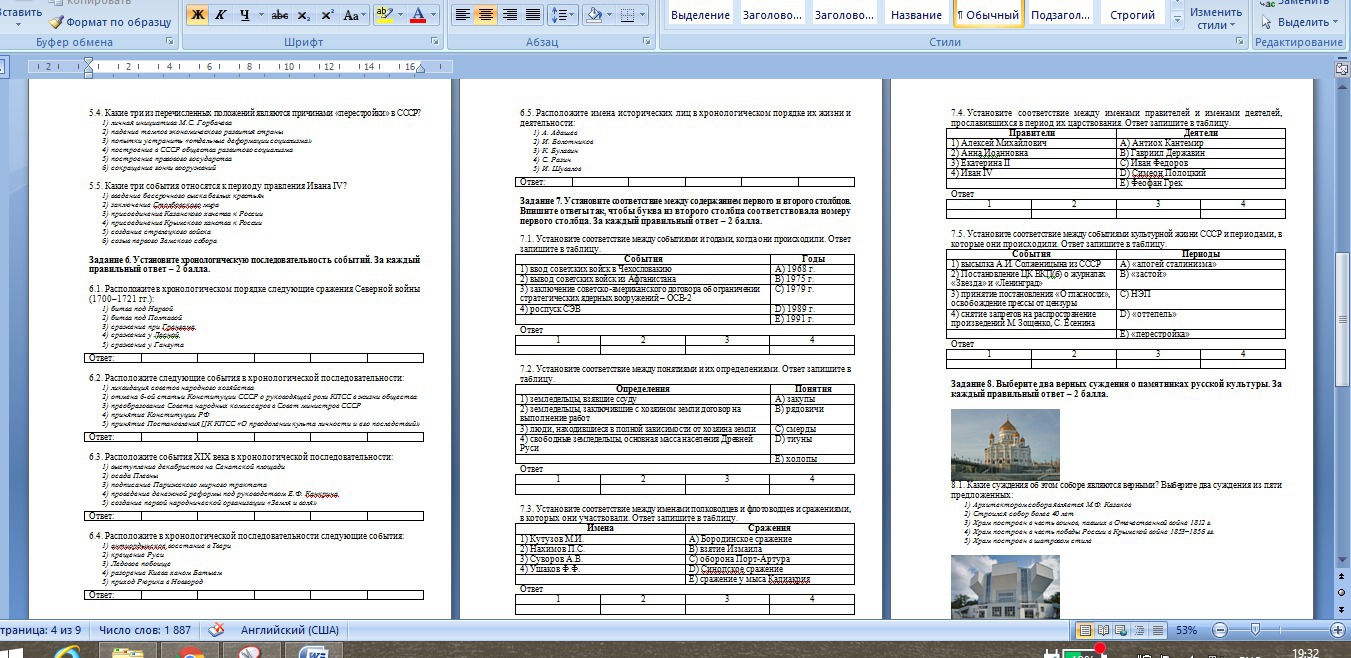Switch to Print Layout view in status bar
Image resolution: width=1351 pixels, height=658 pixels.
[1084, 631]
